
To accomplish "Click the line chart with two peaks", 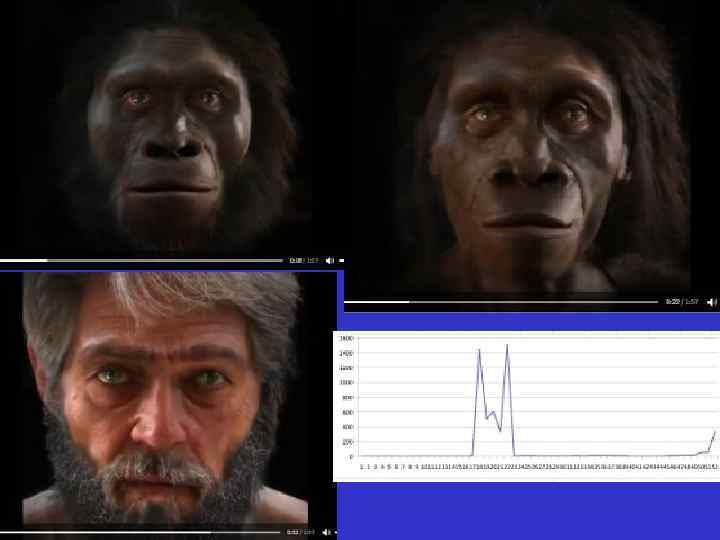I will [527, 406].
